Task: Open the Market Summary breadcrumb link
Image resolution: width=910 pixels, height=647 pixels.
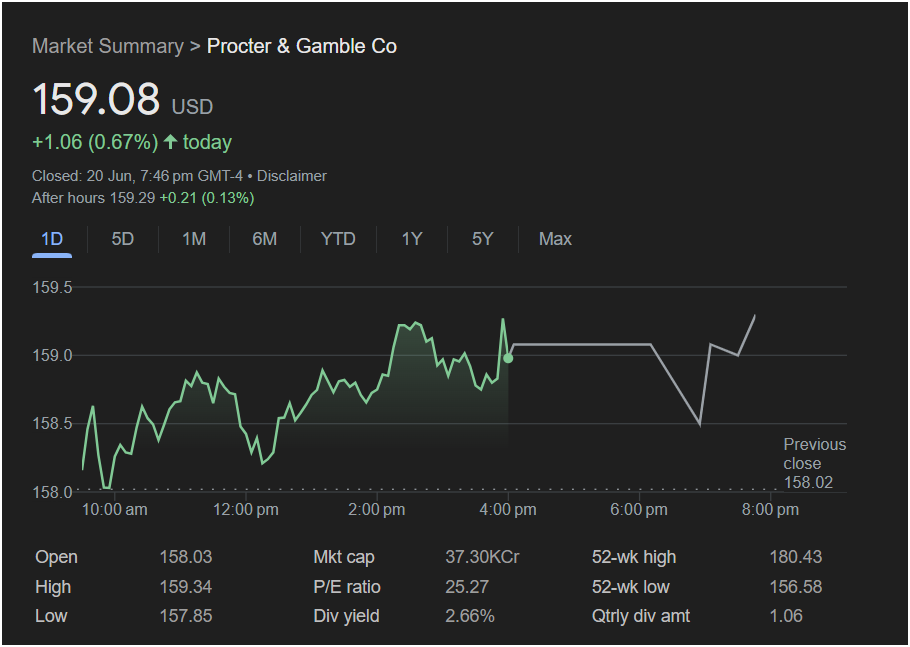Action: (x=108, y=46)
